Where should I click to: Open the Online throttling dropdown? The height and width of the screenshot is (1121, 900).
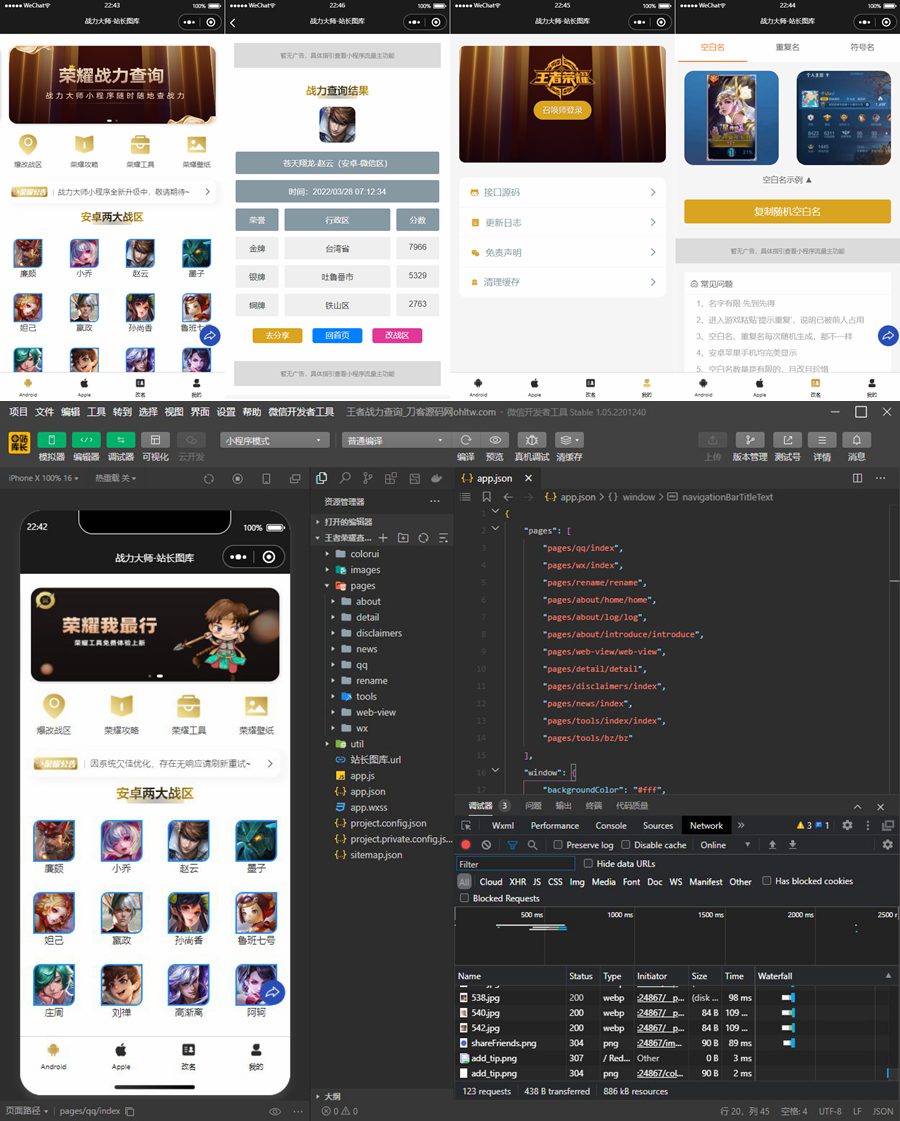tap(726, 845)
